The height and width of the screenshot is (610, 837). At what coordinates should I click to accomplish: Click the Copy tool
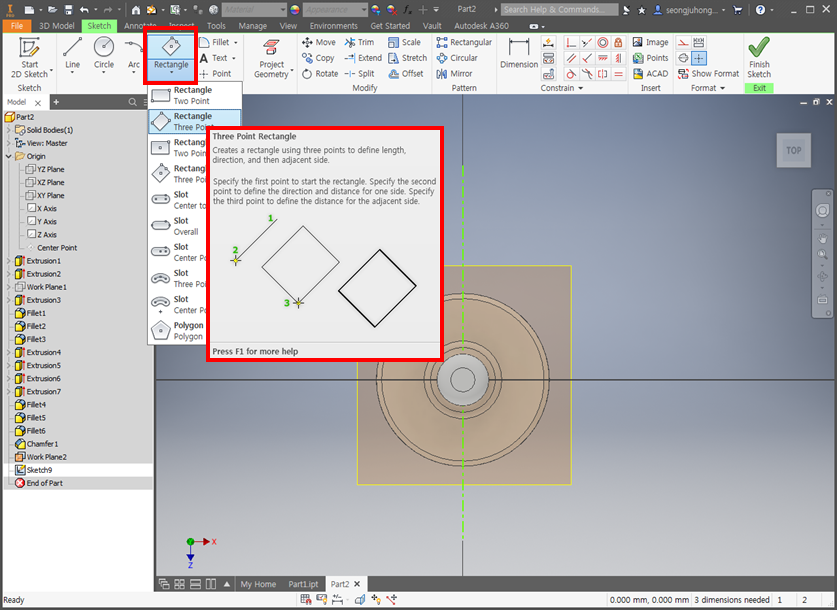pos(318,58)
